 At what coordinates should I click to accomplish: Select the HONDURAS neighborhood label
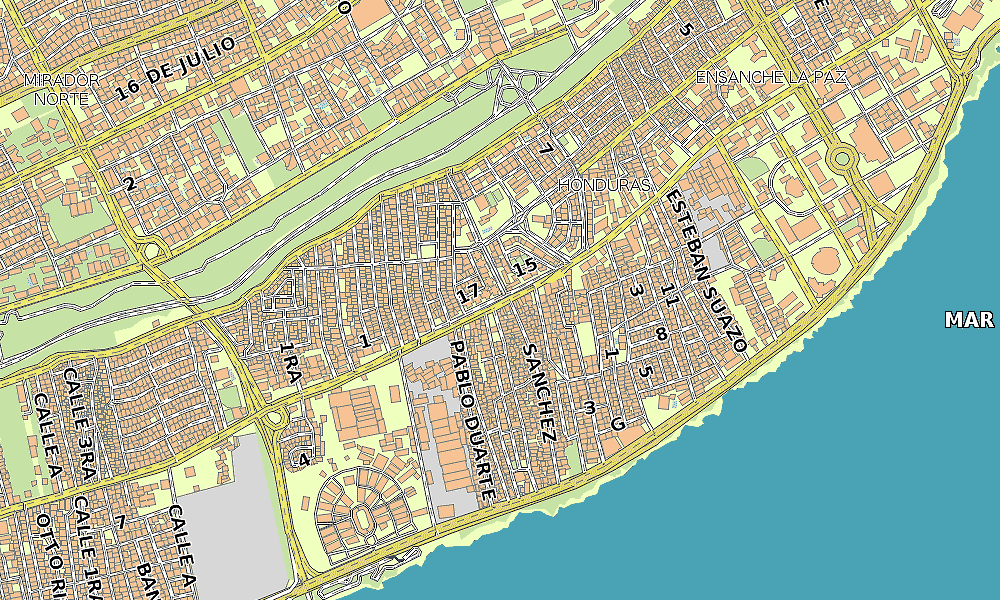click(604, 185)
